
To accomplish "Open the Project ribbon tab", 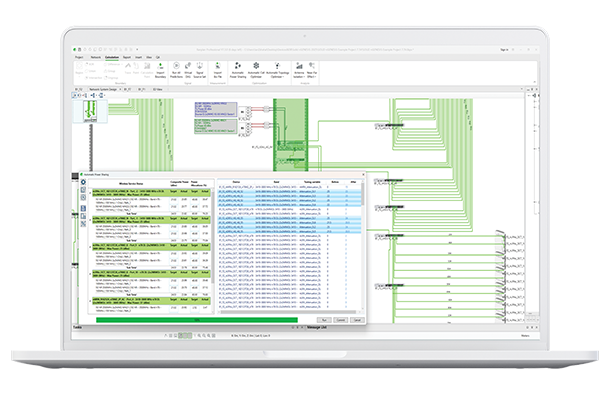I will coord(79,57).
